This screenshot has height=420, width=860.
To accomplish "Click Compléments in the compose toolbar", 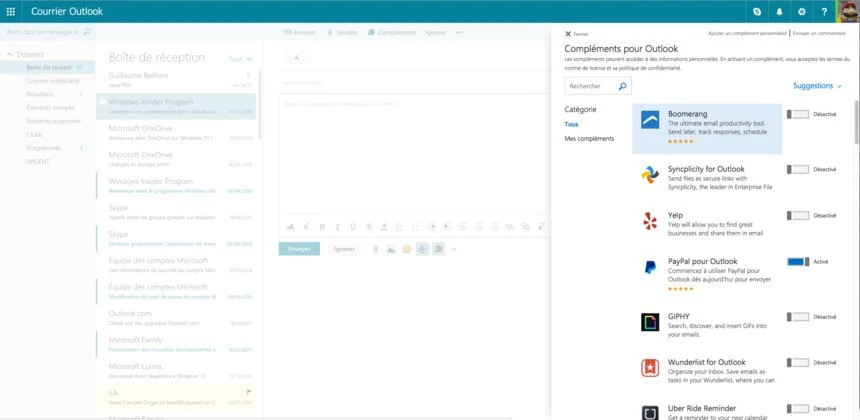I will [392, 32].
